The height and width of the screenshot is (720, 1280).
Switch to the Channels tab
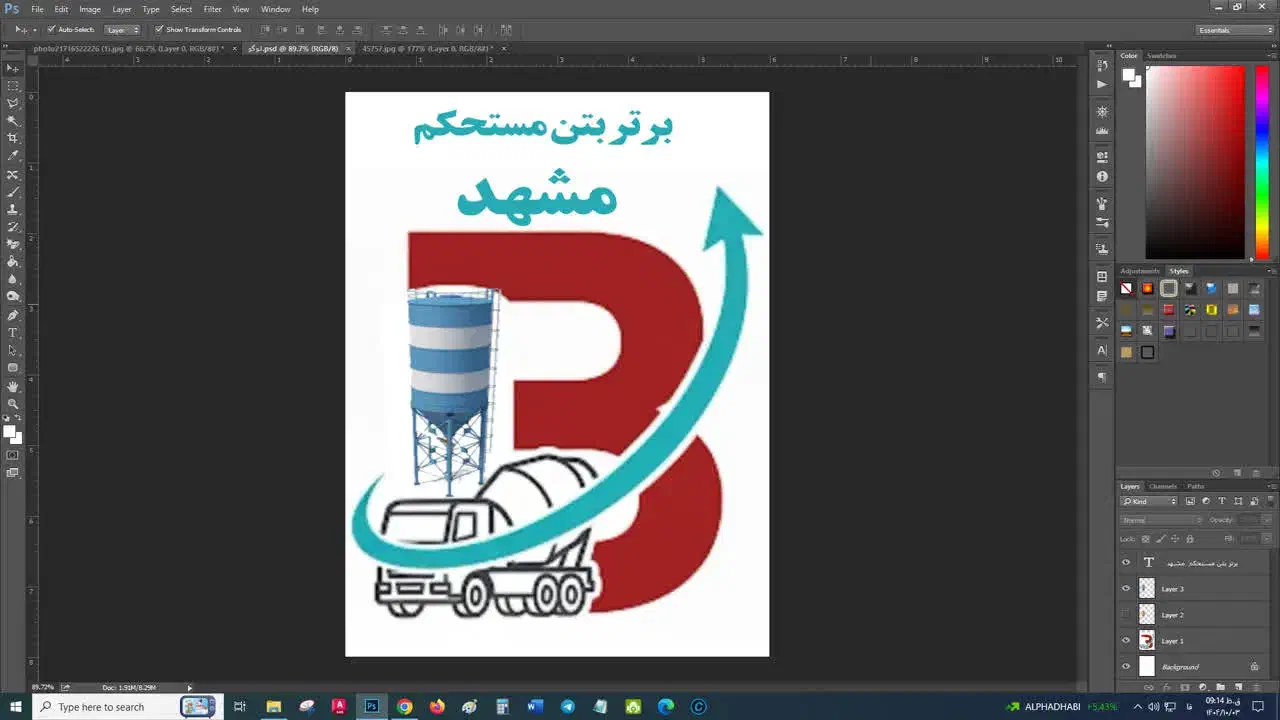coord(1163,487)
